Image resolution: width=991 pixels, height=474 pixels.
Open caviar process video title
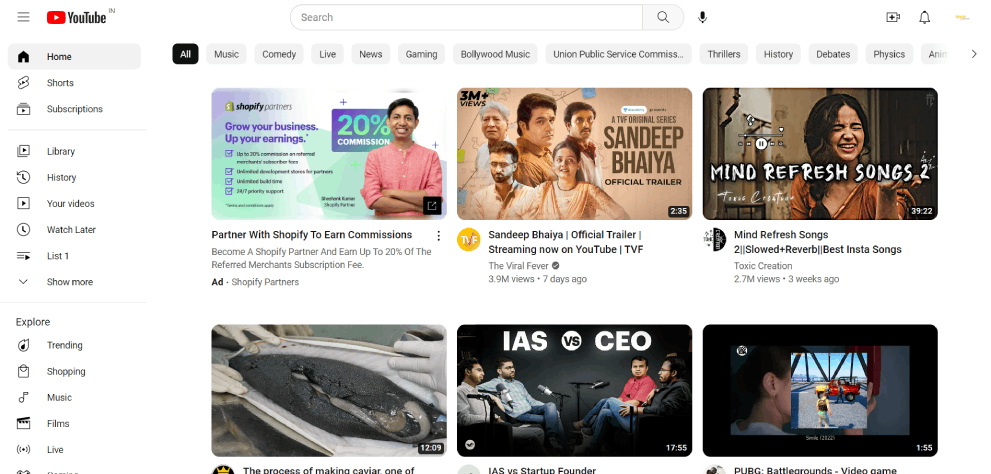(x=329, y=470)
